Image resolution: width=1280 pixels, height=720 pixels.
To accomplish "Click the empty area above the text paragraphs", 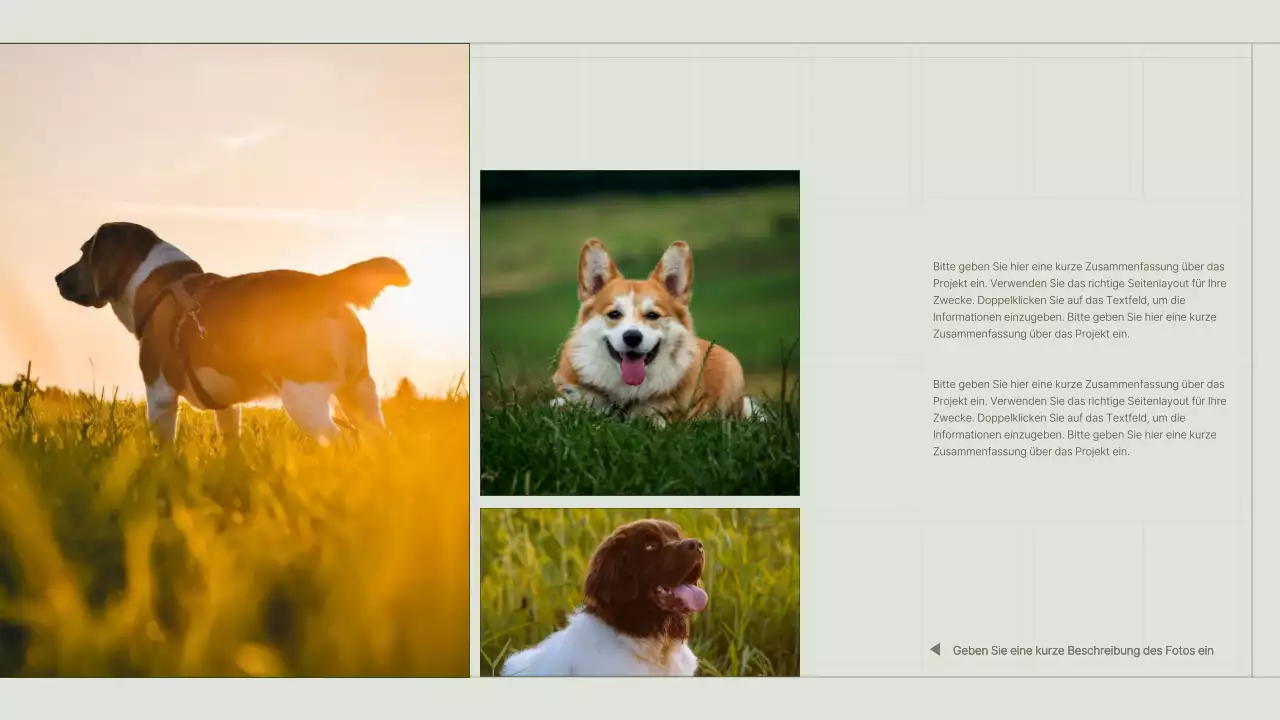I will pyautogui.click(x=1030, y=130).
